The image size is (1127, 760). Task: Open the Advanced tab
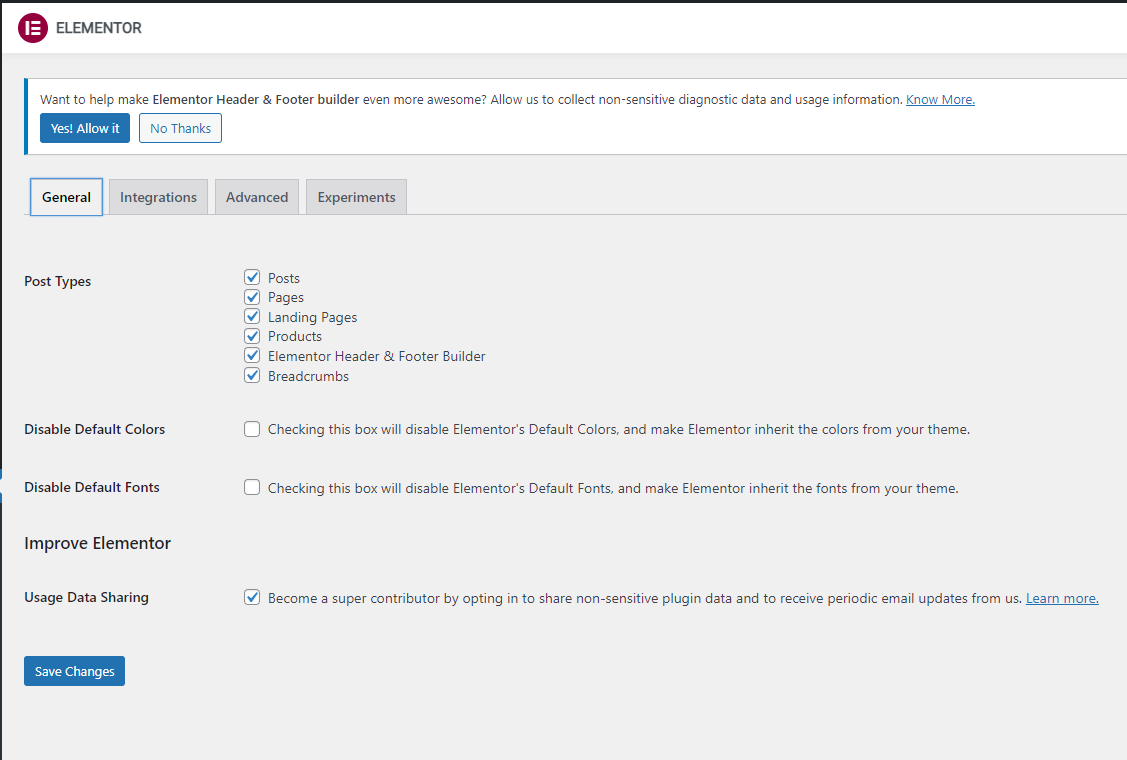[257, 197]
